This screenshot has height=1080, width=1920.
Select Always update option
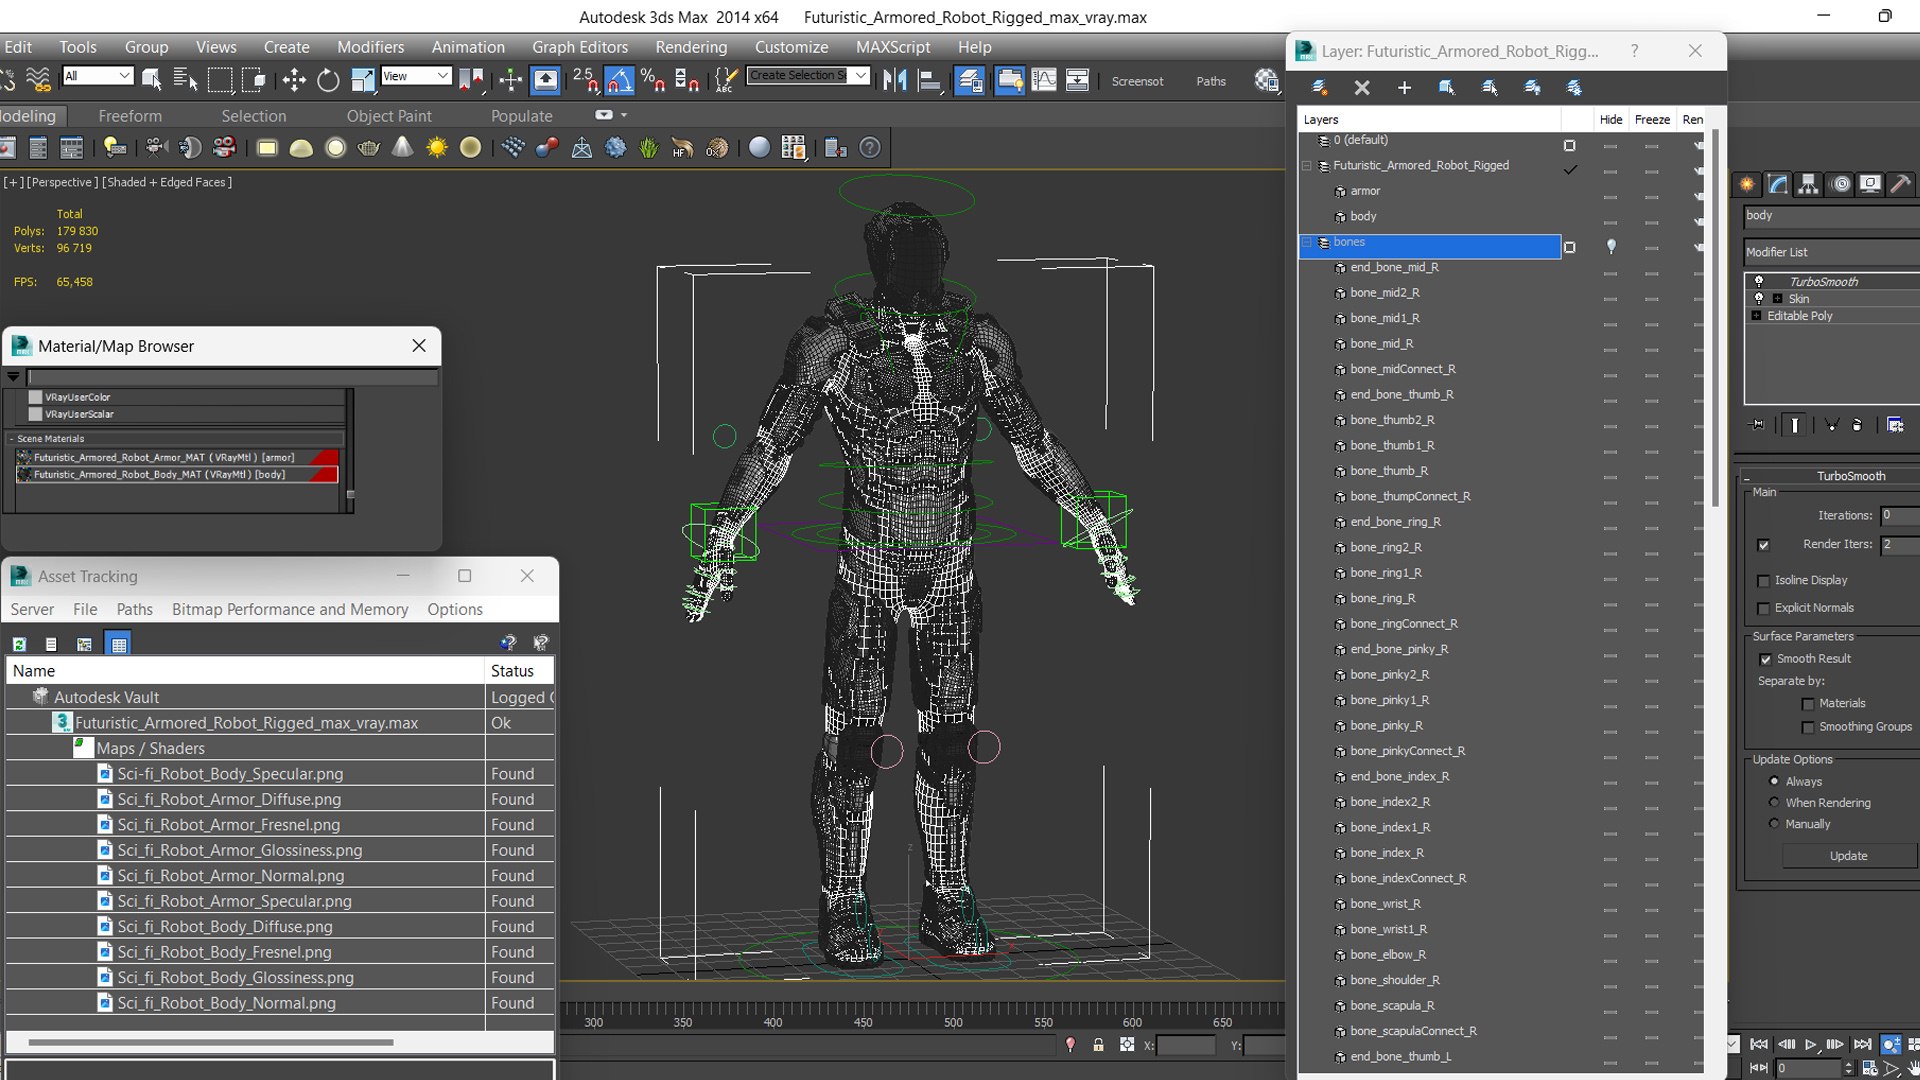[x=1774, y=781]
